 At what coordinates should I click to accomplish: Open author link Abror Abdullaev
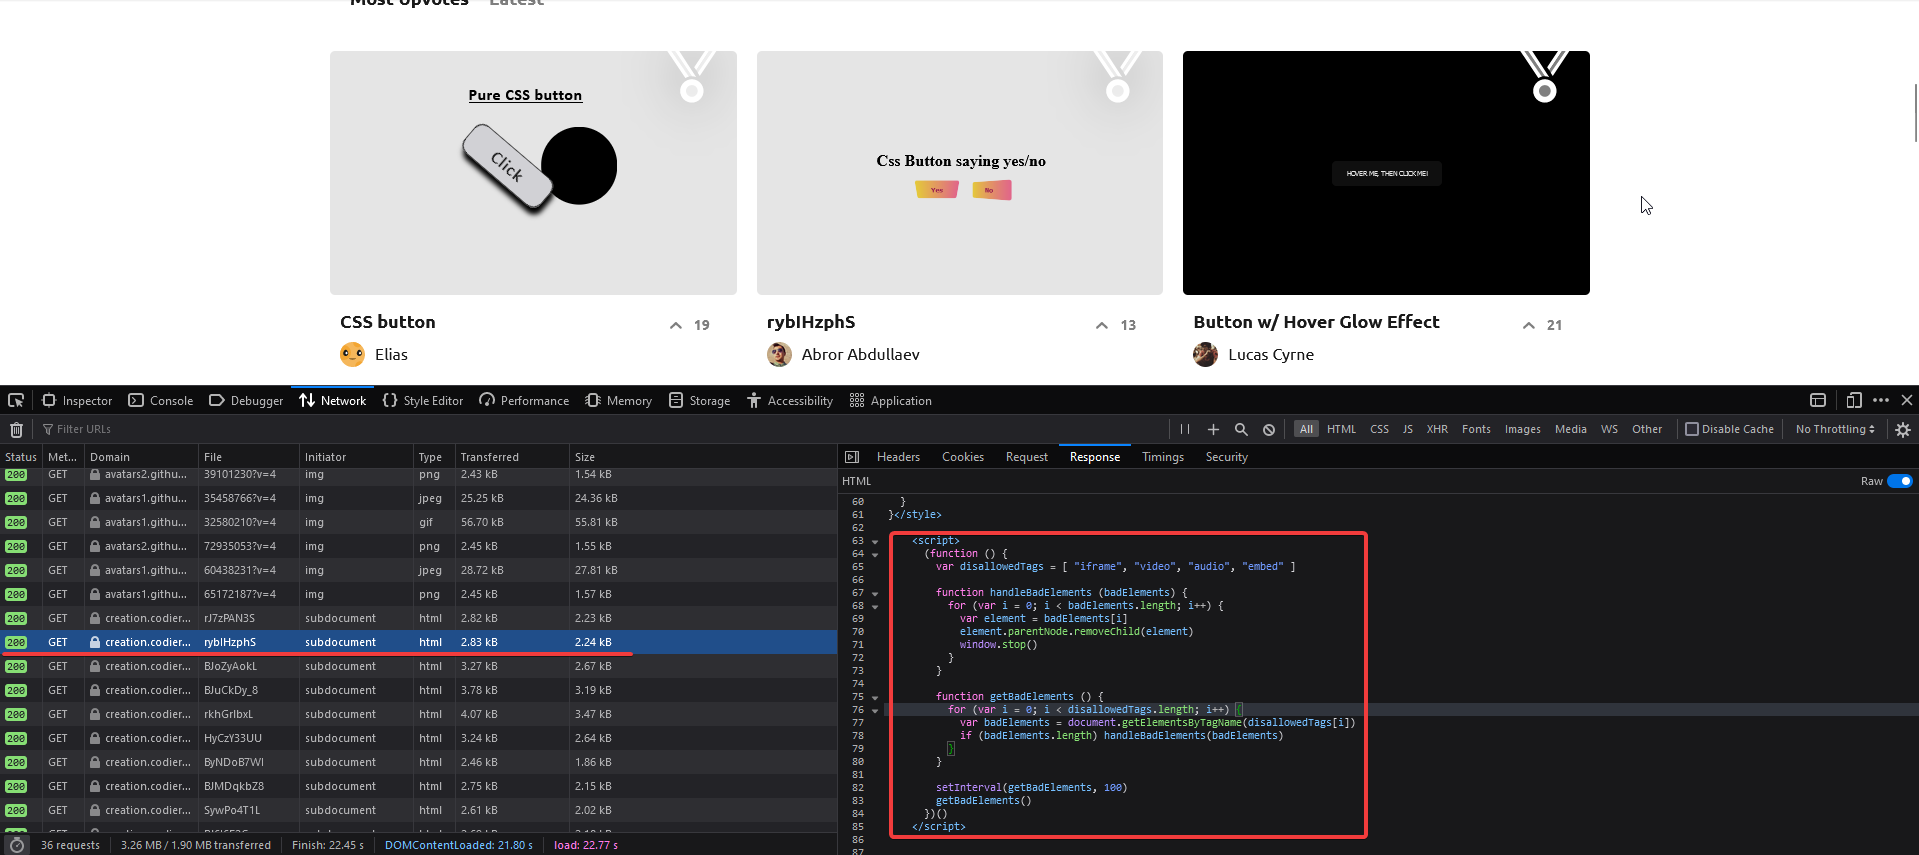click(861, 354)
